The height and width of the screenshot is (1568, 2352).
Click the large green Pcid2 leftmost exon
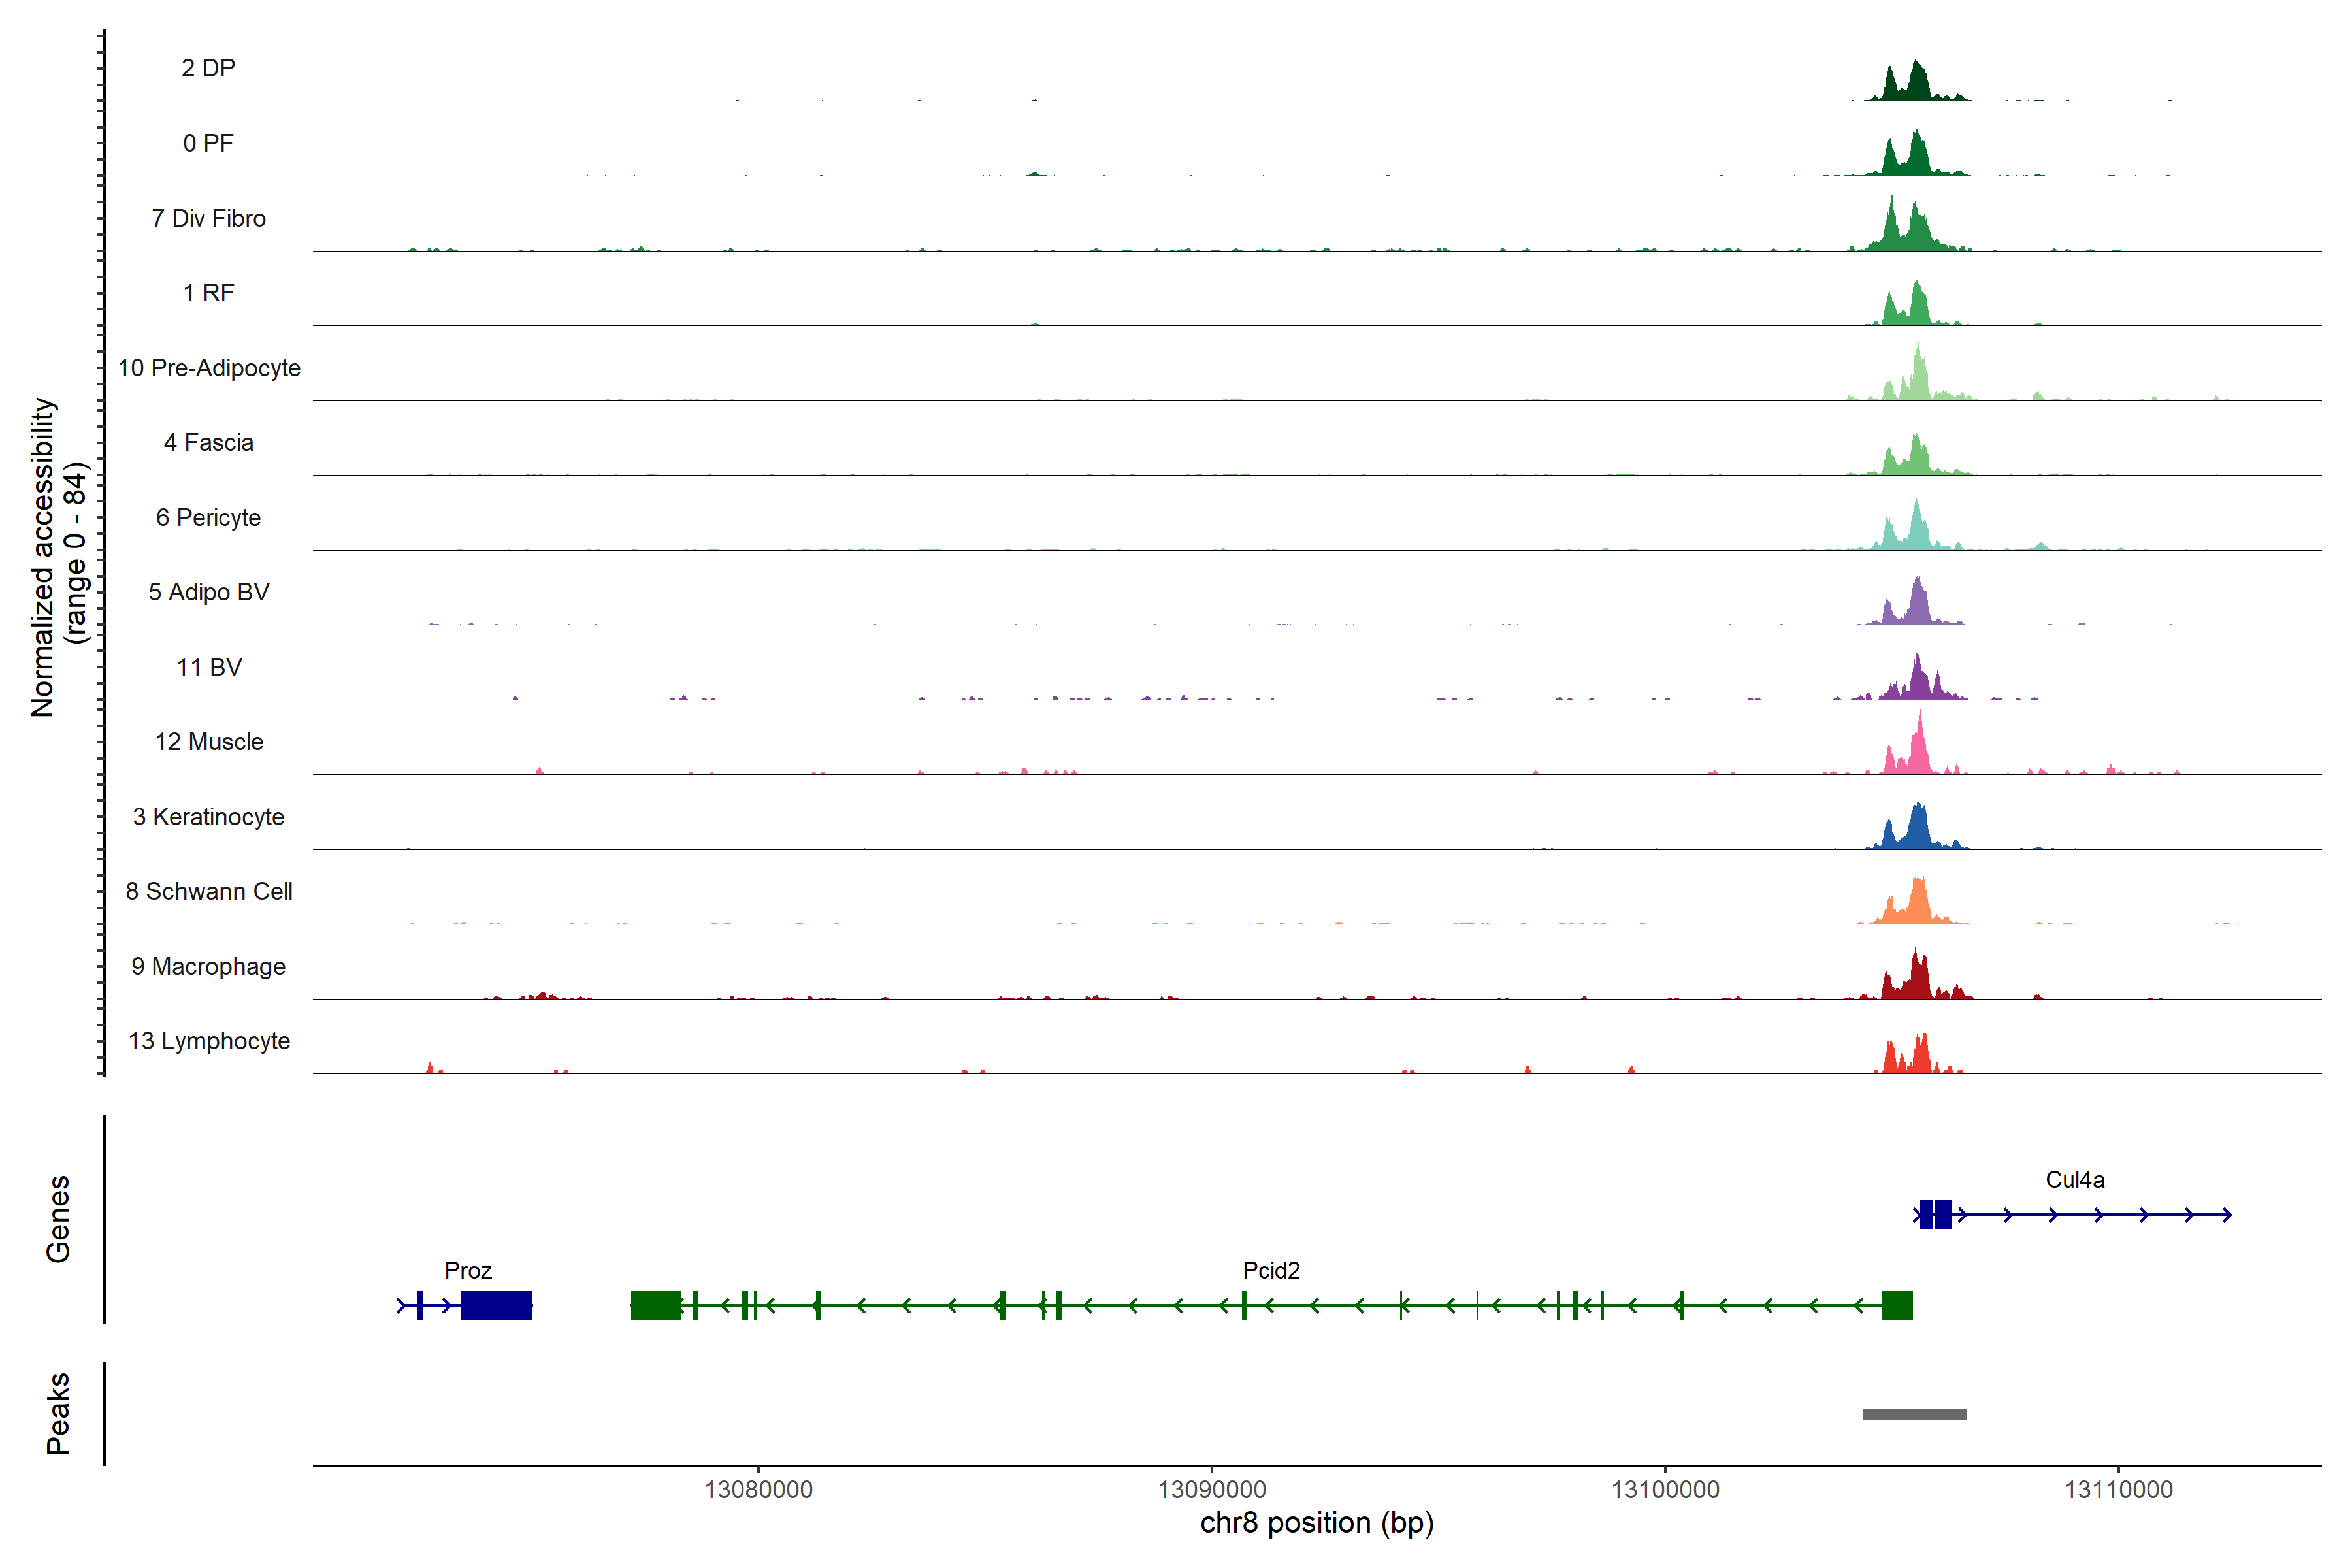[655, 1305]
